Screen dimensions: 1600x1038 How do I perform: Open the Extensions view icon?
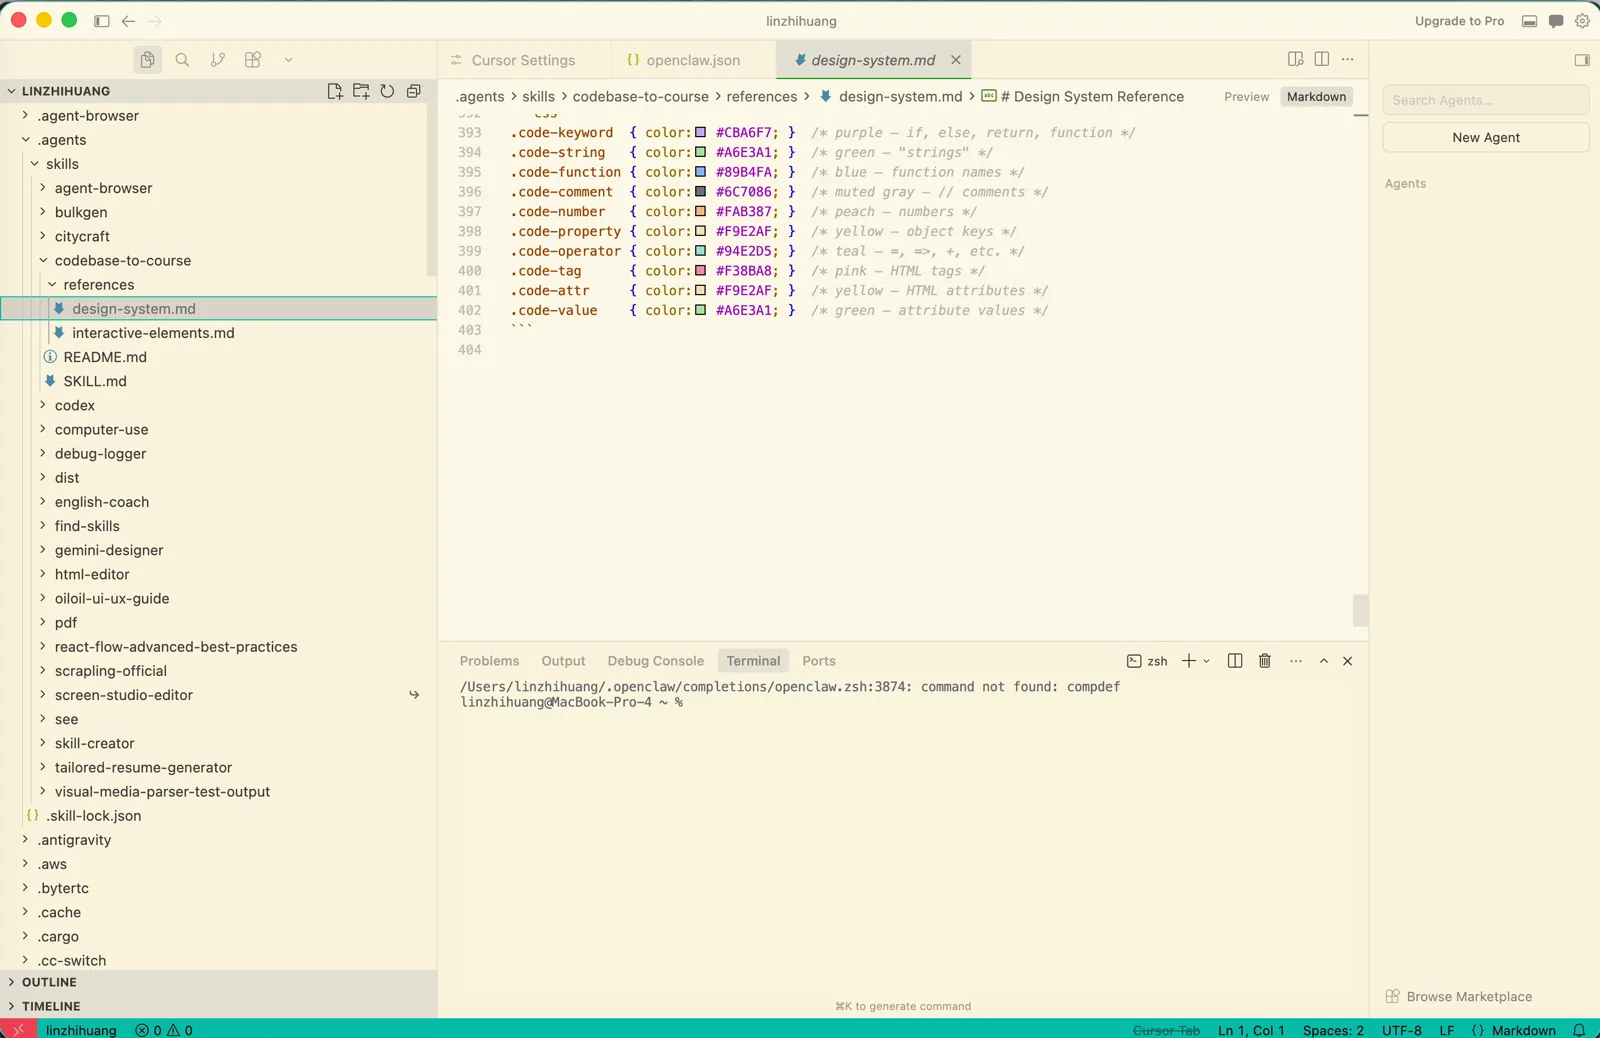tap(253, 60)
